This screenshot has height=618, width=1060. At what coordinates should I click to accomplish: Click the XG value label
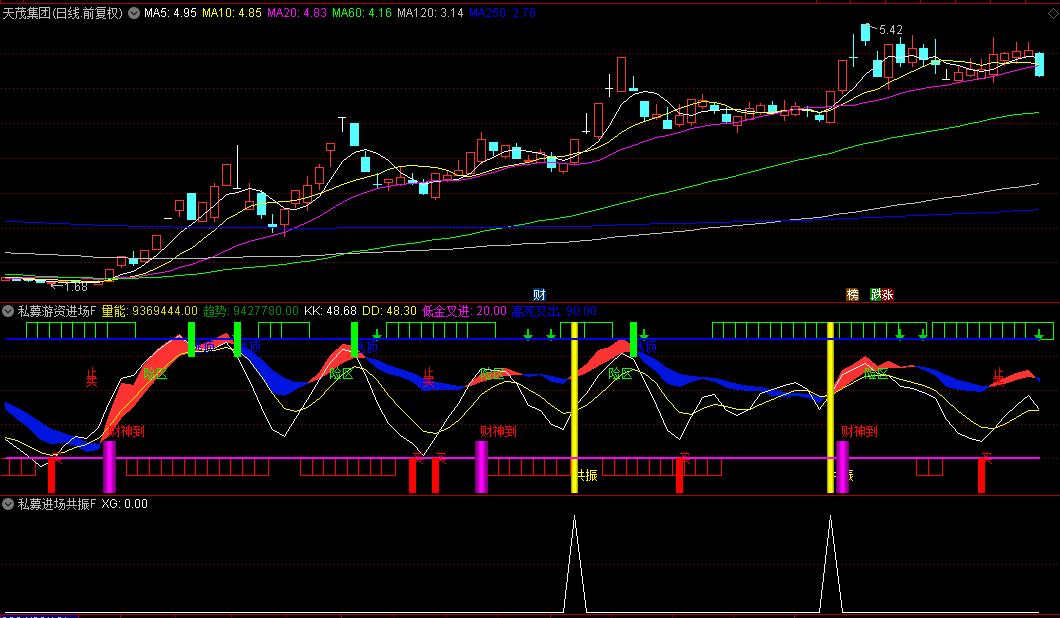124,504
